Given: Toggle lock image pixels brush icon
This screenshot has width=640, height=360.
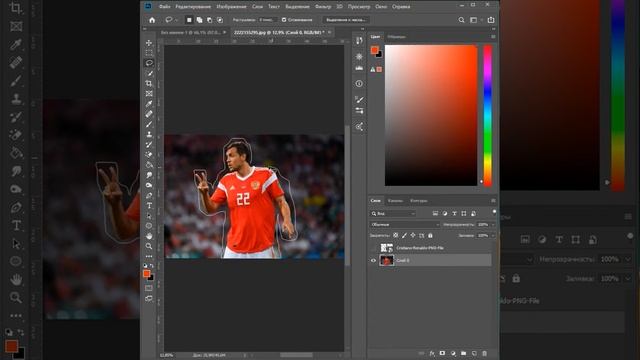Looking at the screenshot, I should pos(404,236).
